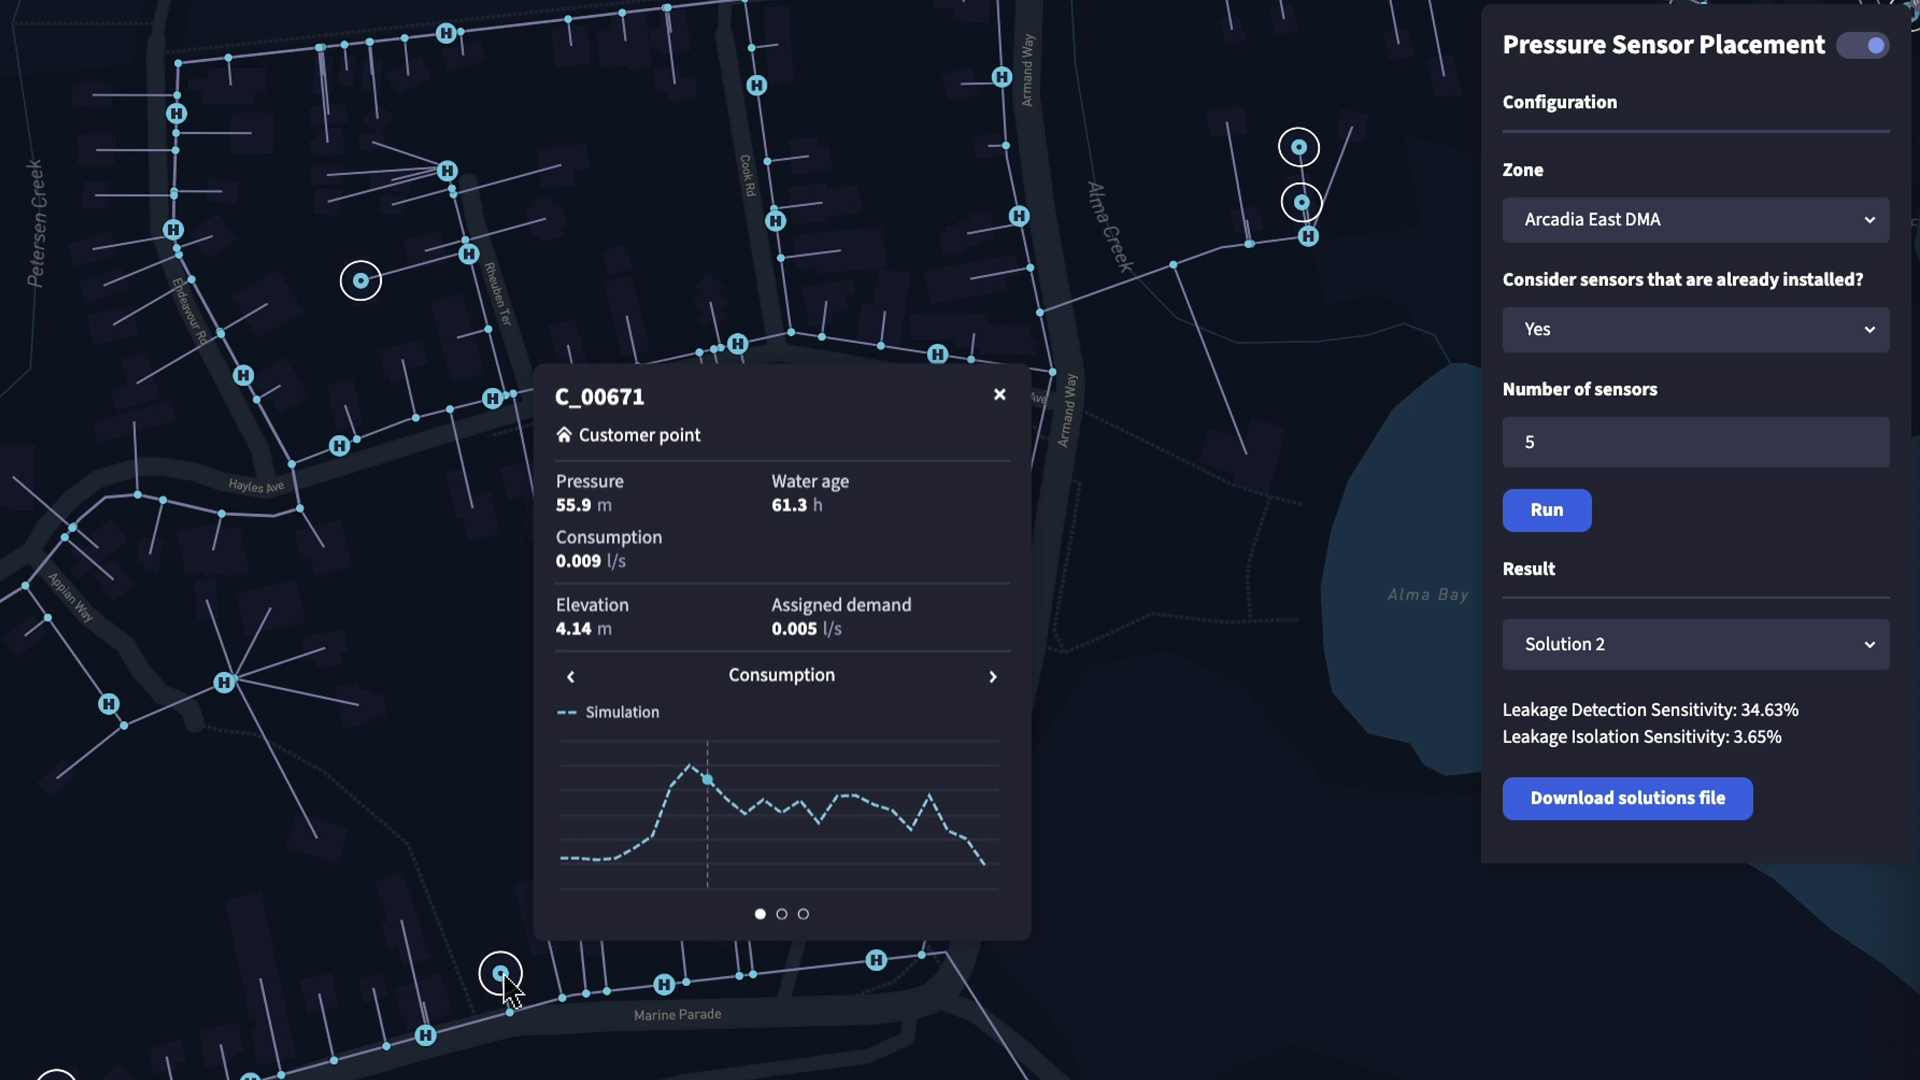Expand the already-installed sensors Yes dropdown
This screenshot has width=1920, height=1080.
point(1695,330)
